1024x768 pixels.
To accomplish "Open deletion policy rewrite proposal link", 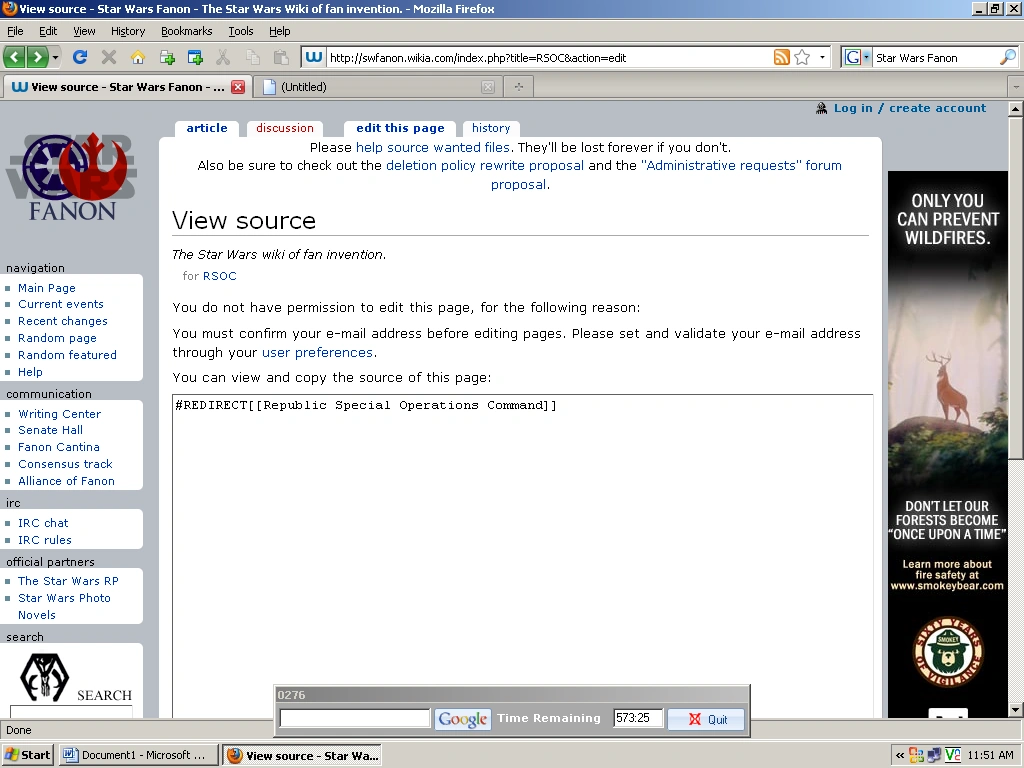I will point(485,166).
